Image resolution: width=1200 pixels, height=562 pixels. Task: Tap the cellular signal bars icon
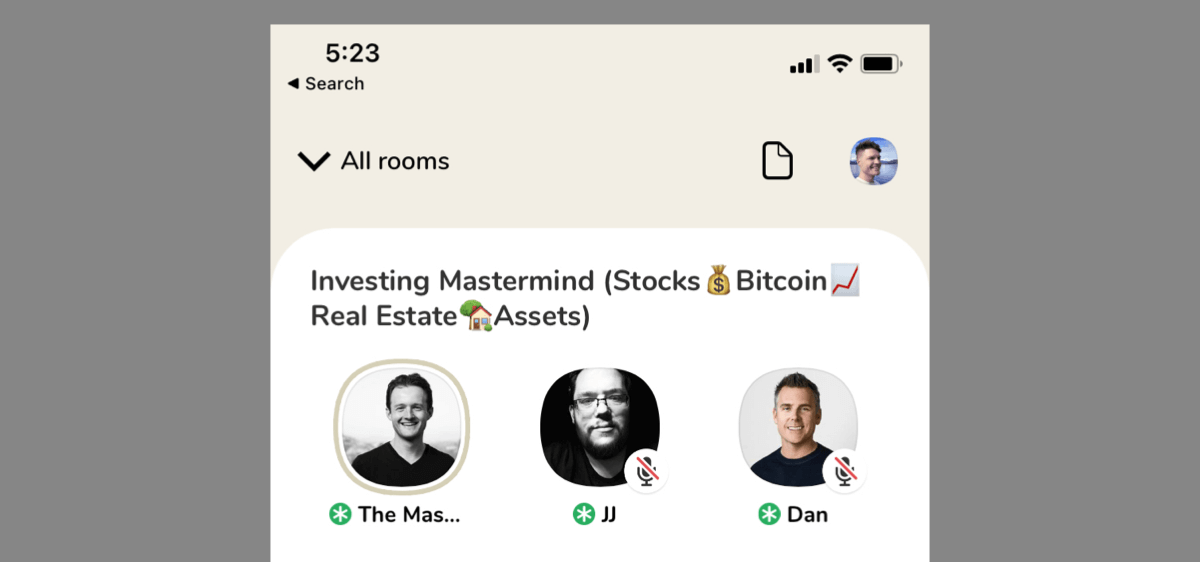804,65
